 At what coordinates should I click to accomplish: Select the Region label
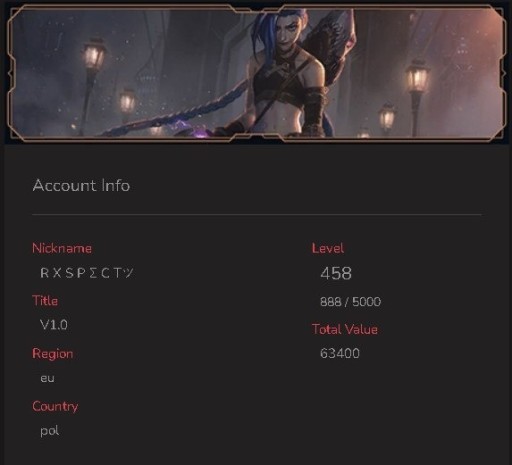pos(52,354)
